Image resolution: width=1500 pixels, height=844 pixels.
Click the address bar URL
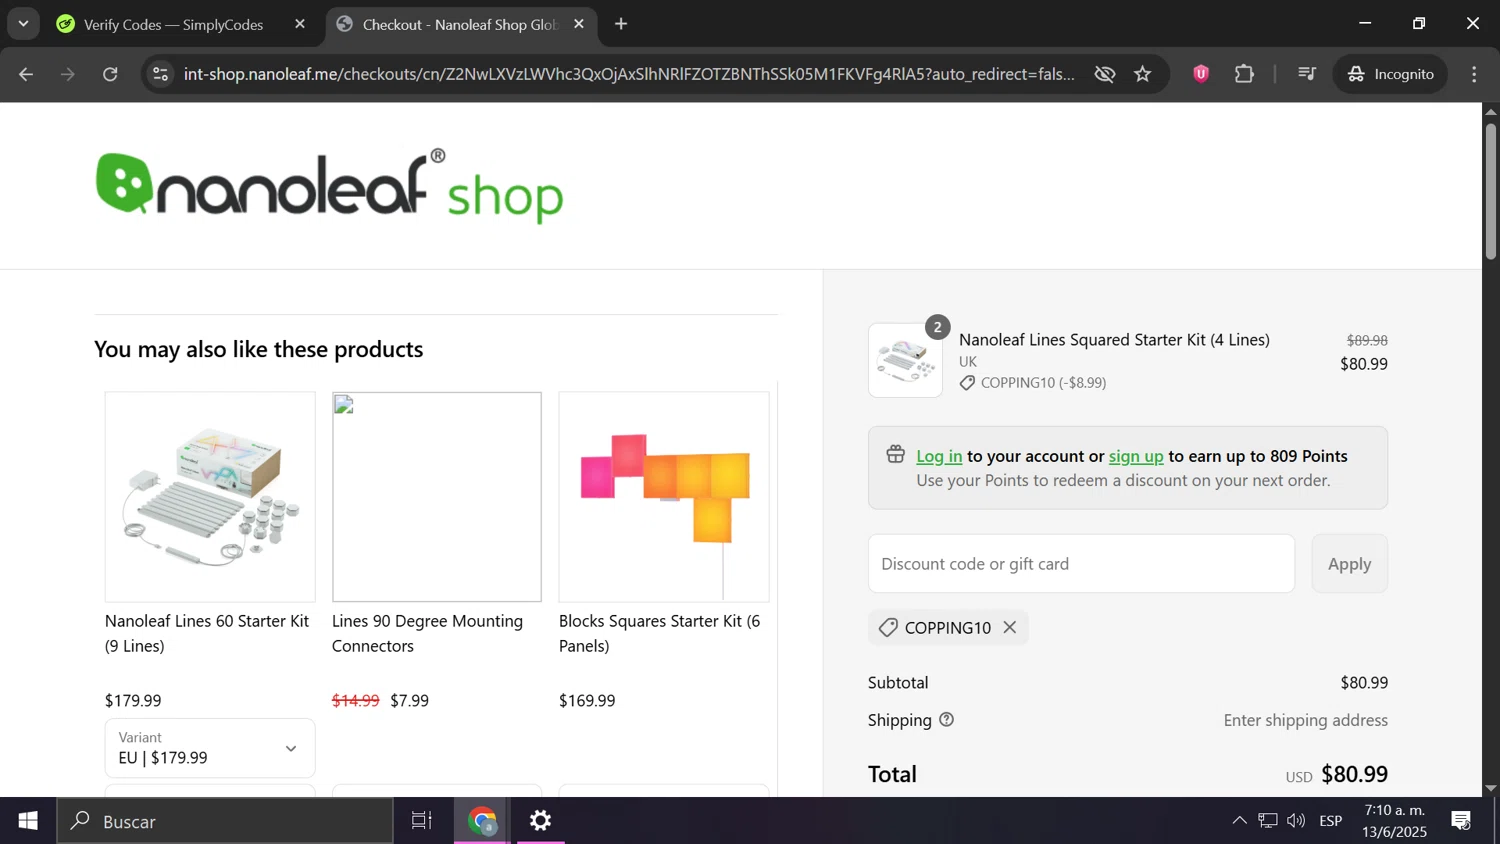click(x=629, y=74)
